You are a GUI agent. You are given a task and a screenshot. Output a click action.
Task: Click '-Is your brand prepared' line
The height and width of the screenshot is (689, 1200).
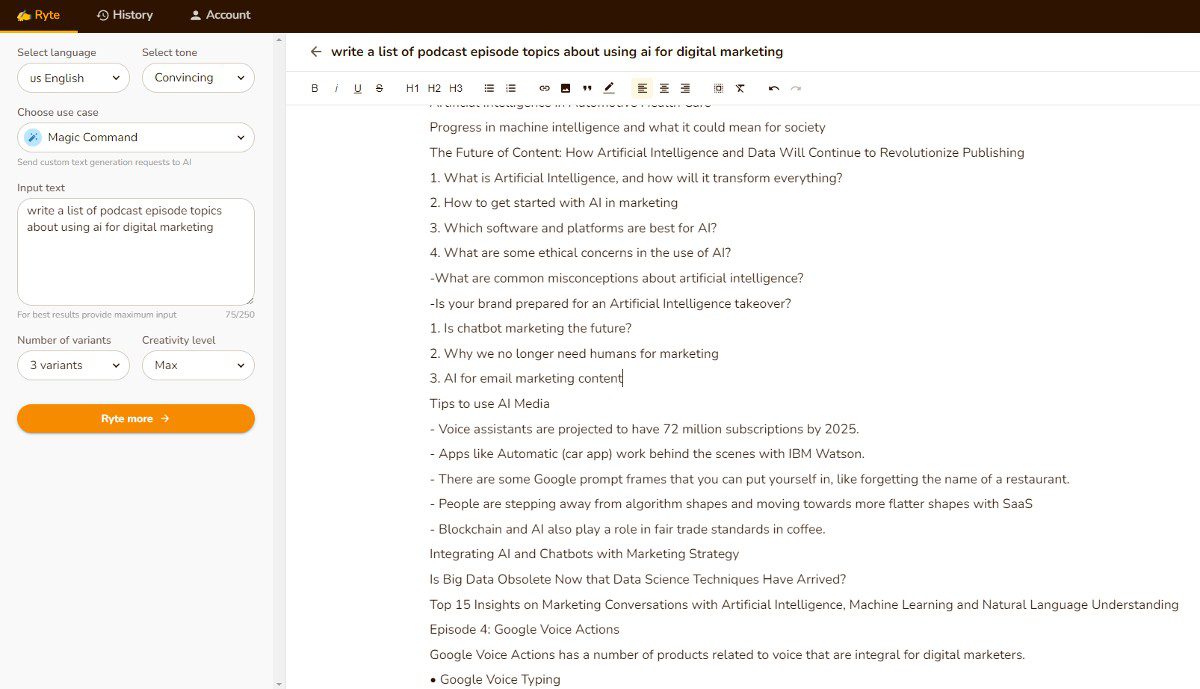tap(611, 303)
